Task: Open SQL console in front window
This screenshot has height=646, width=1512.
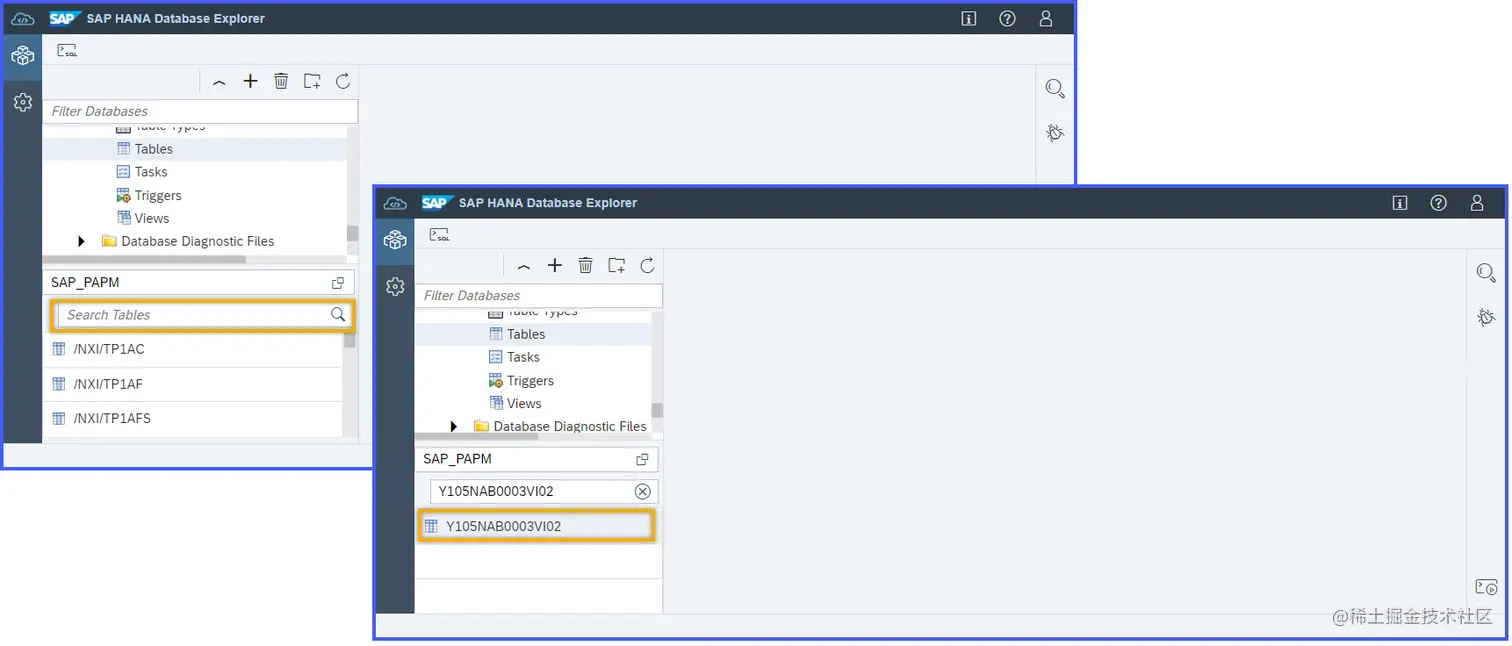Action: tap(439, 235)
